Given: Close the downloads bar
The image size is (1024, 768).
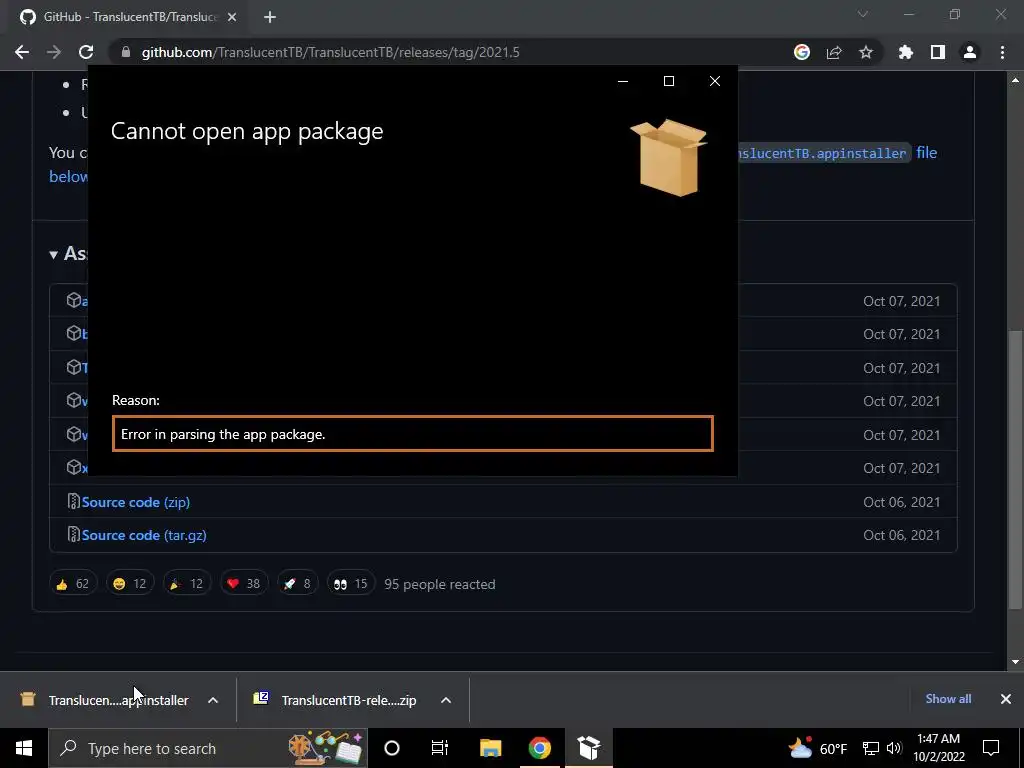Looking at the screenshot, I should (x=1006, y=699).
